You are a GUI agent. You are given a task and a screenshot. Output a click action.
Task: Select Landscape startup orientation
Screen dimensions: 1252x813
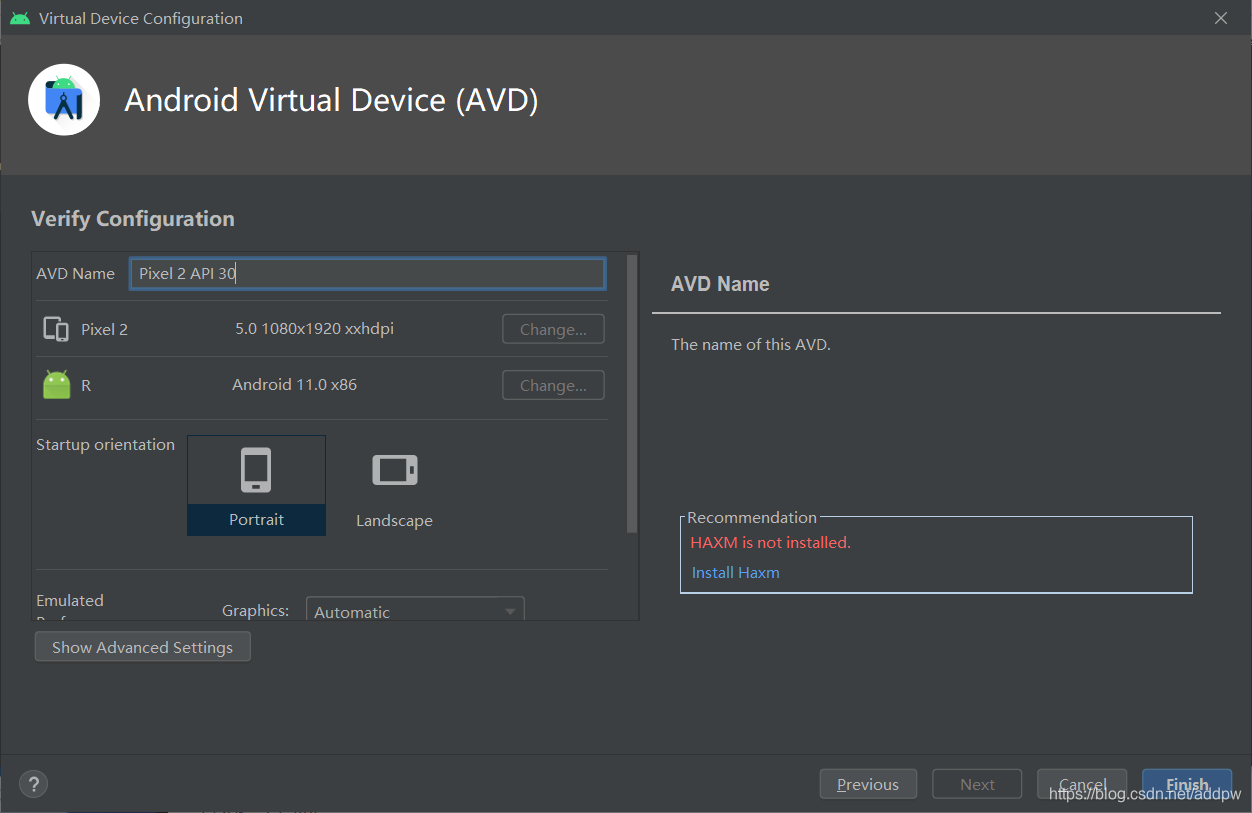point(394,487)
